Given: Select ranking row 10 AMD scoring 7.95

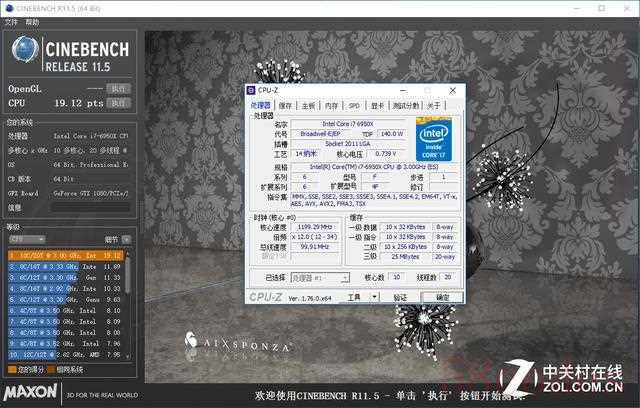Looking at the screenshot, I should 65,355.
